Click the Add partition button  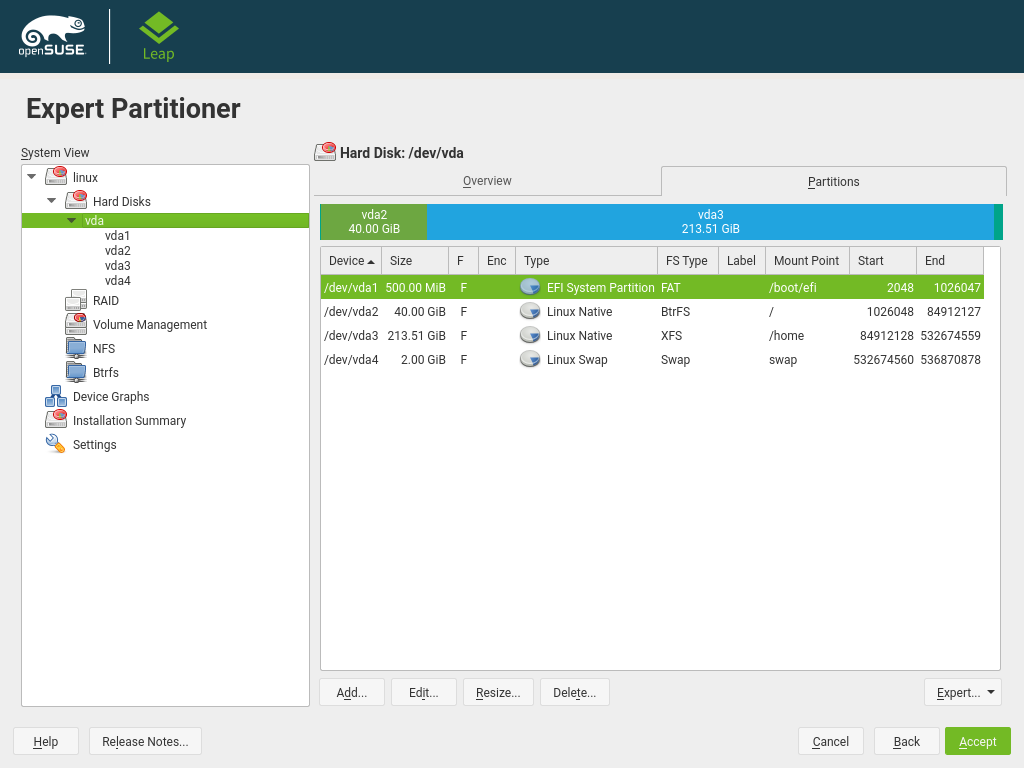click(x=352, y=692)
